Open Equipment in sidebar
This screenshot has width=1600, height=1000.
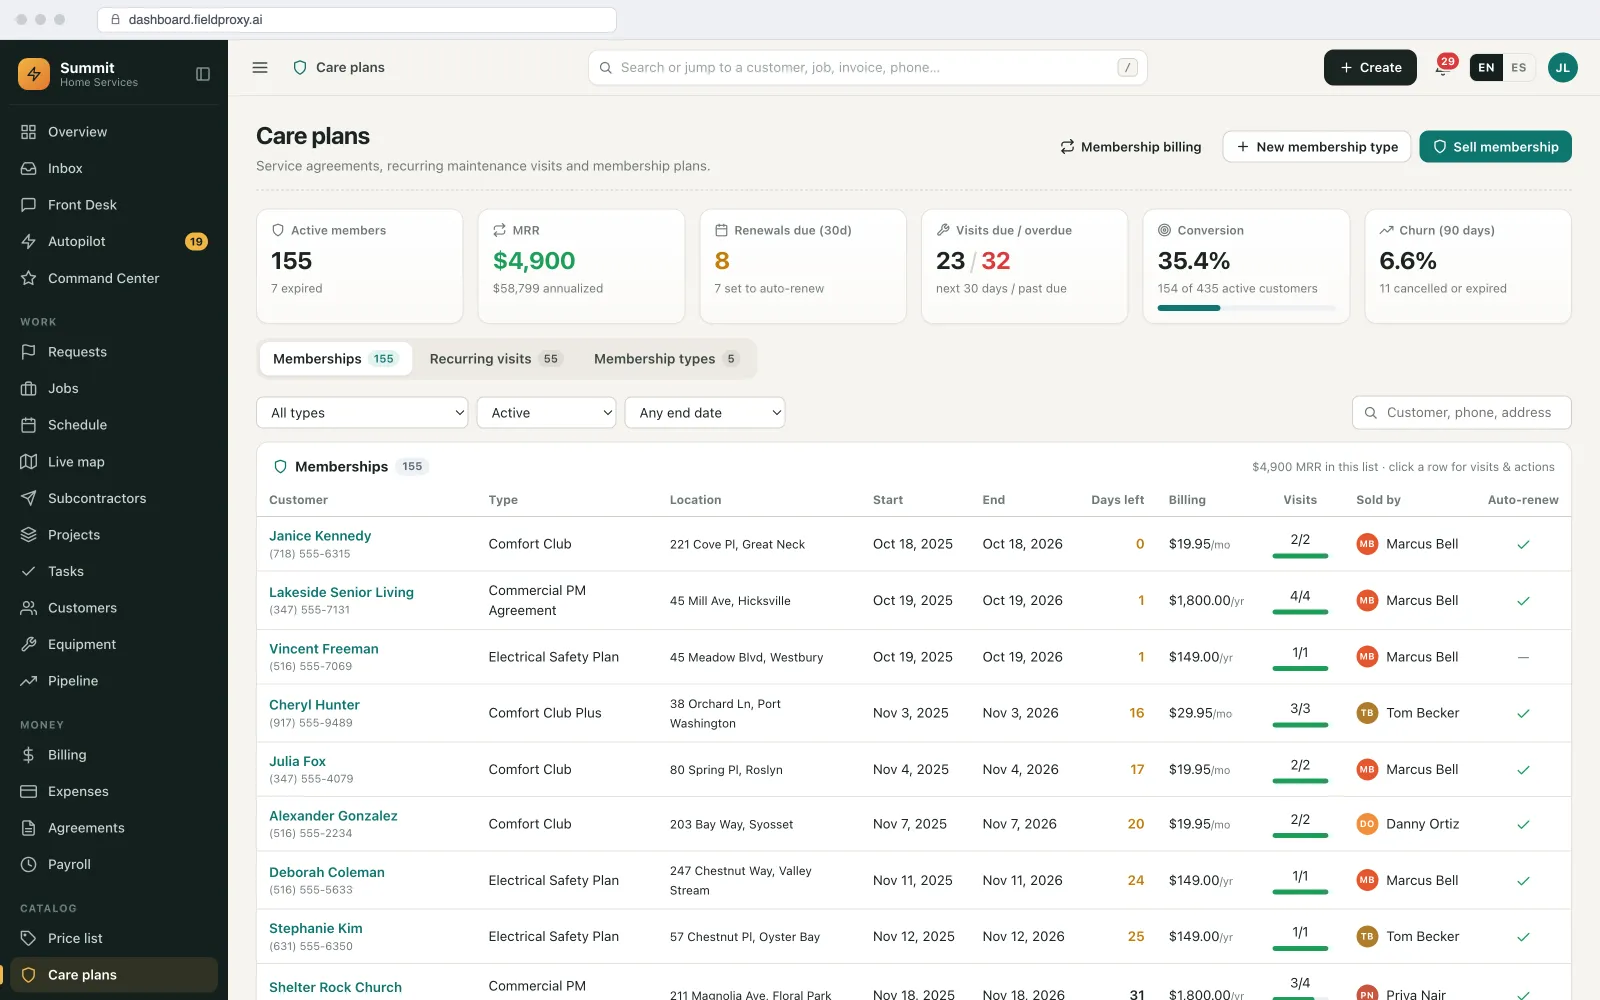pos(114,645)
